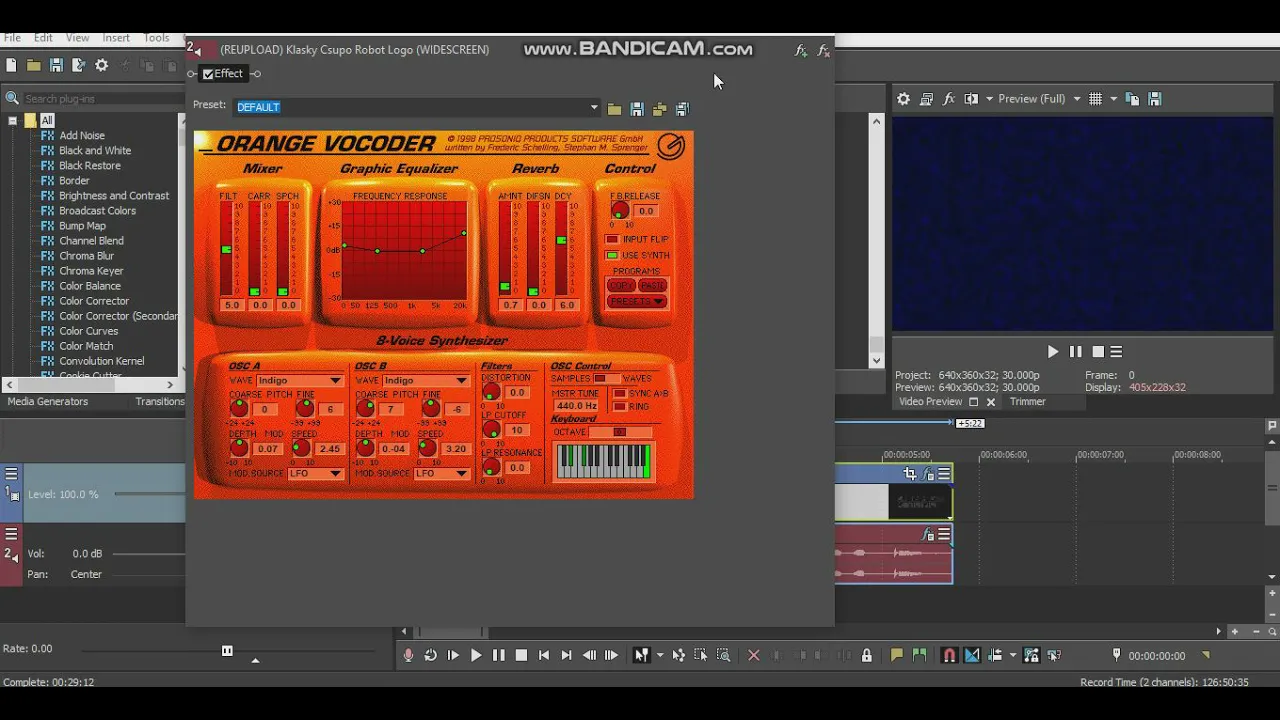The width and height of the screenshot is (1280, 720).
Task: Open Event FX on the video event
Action: [x=928, y=474]
